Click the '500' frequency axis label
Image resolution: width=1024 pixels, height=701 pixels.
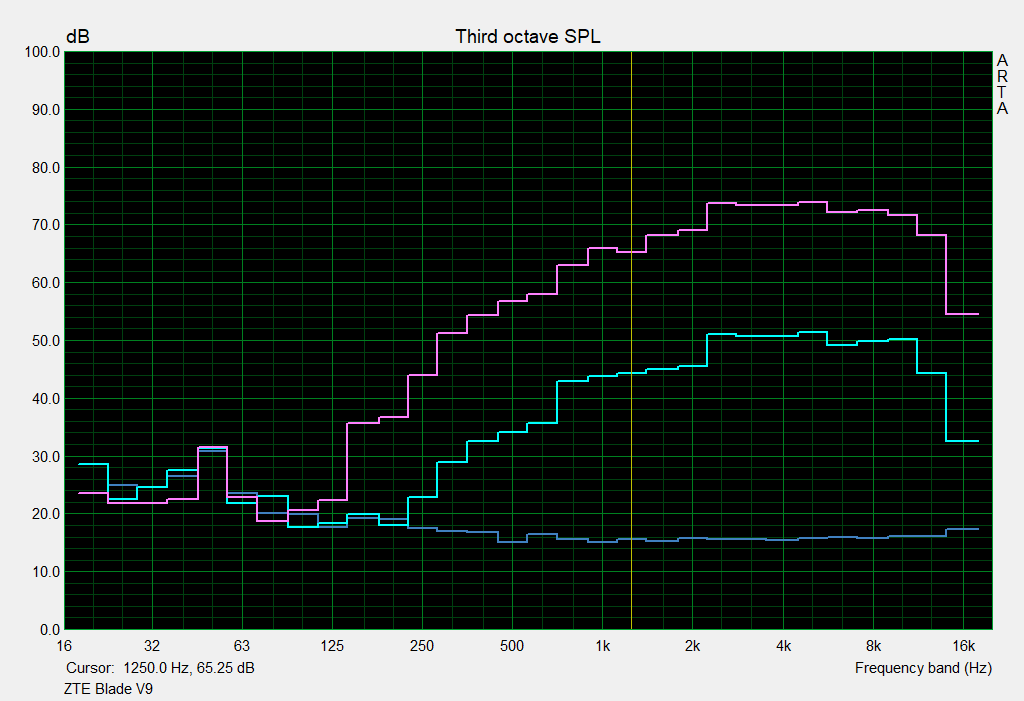coord(512,646)
